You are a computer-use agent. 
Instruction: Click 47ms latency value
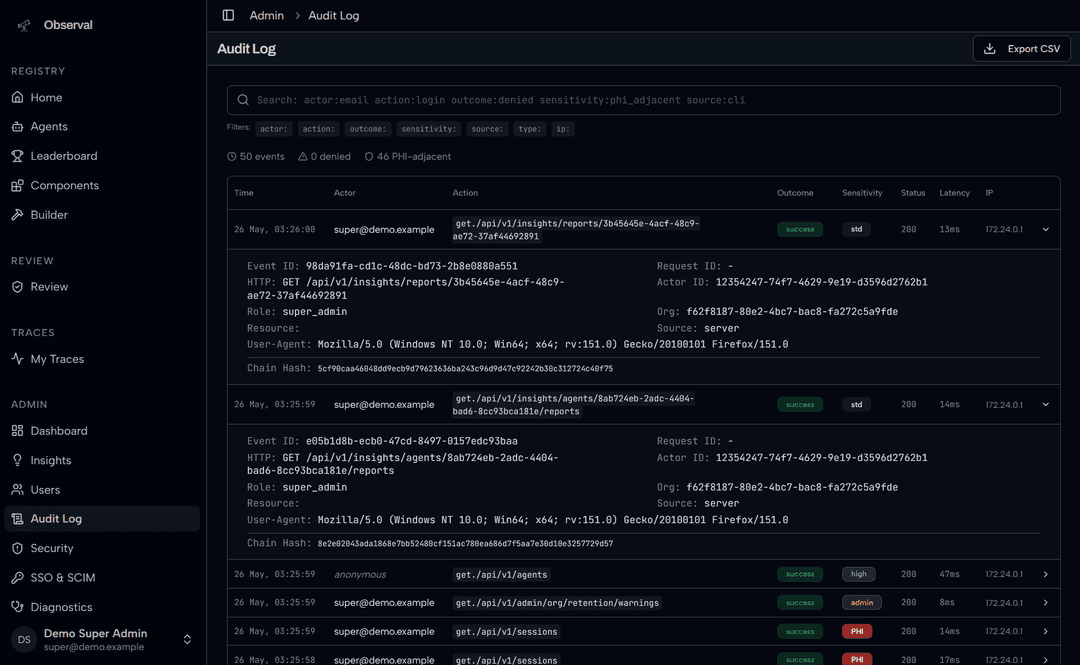(949, 574)
